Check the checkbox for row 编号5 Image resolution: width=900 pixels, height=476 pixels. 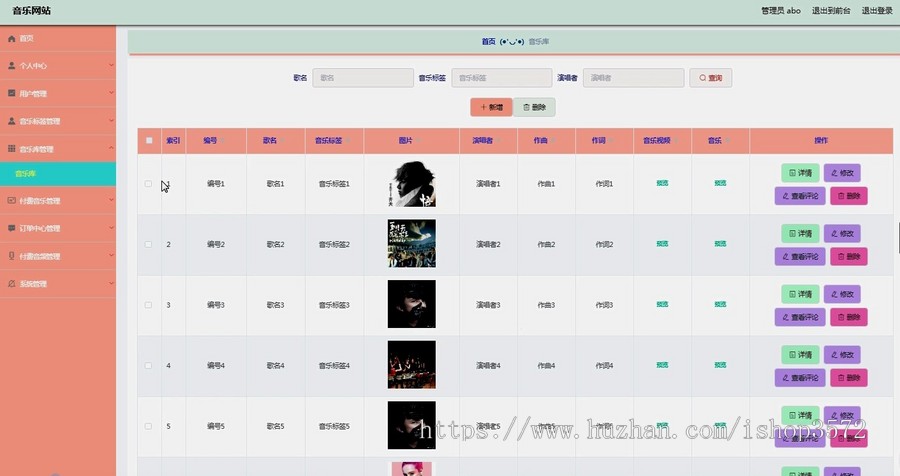point(148,426)
